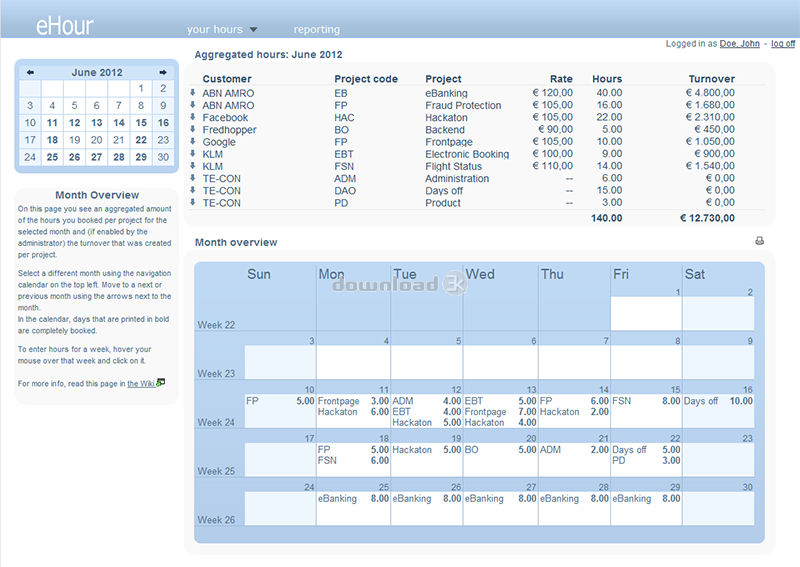800x567 pixels.
Task: Select the total turnover € 12.730,00
Action: pyautogui.click(x=708, y=218)
